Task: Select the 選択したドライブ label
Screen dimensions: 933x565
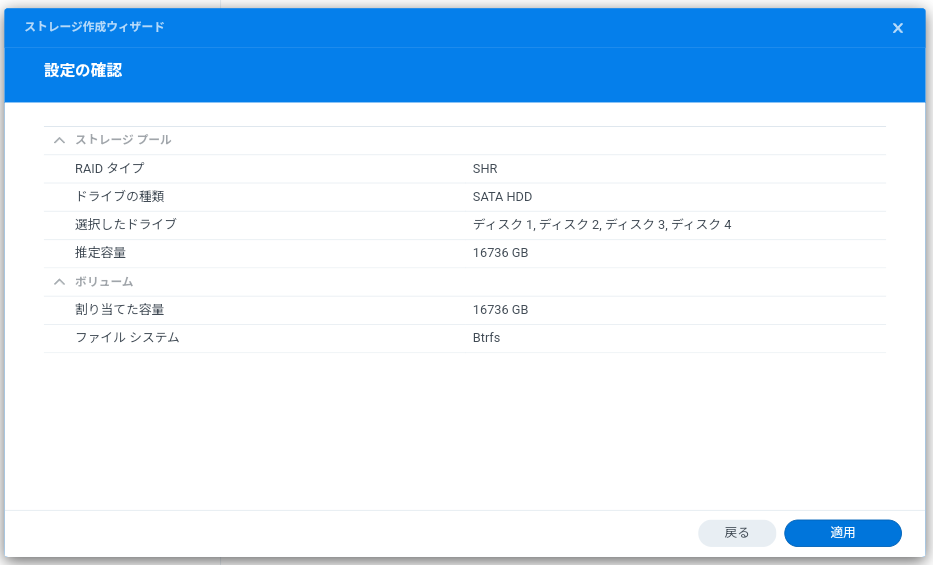Action: point(125,225)
